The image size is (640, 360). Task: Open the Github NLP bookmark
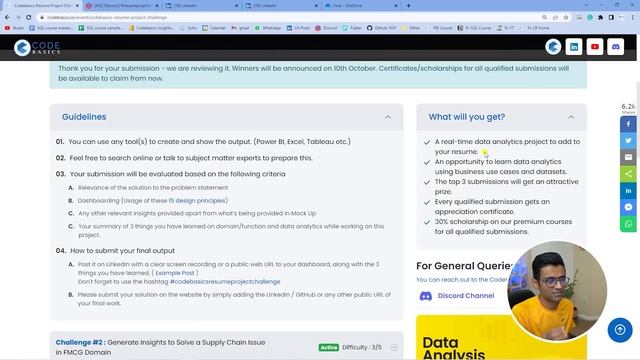coord(381,28)
